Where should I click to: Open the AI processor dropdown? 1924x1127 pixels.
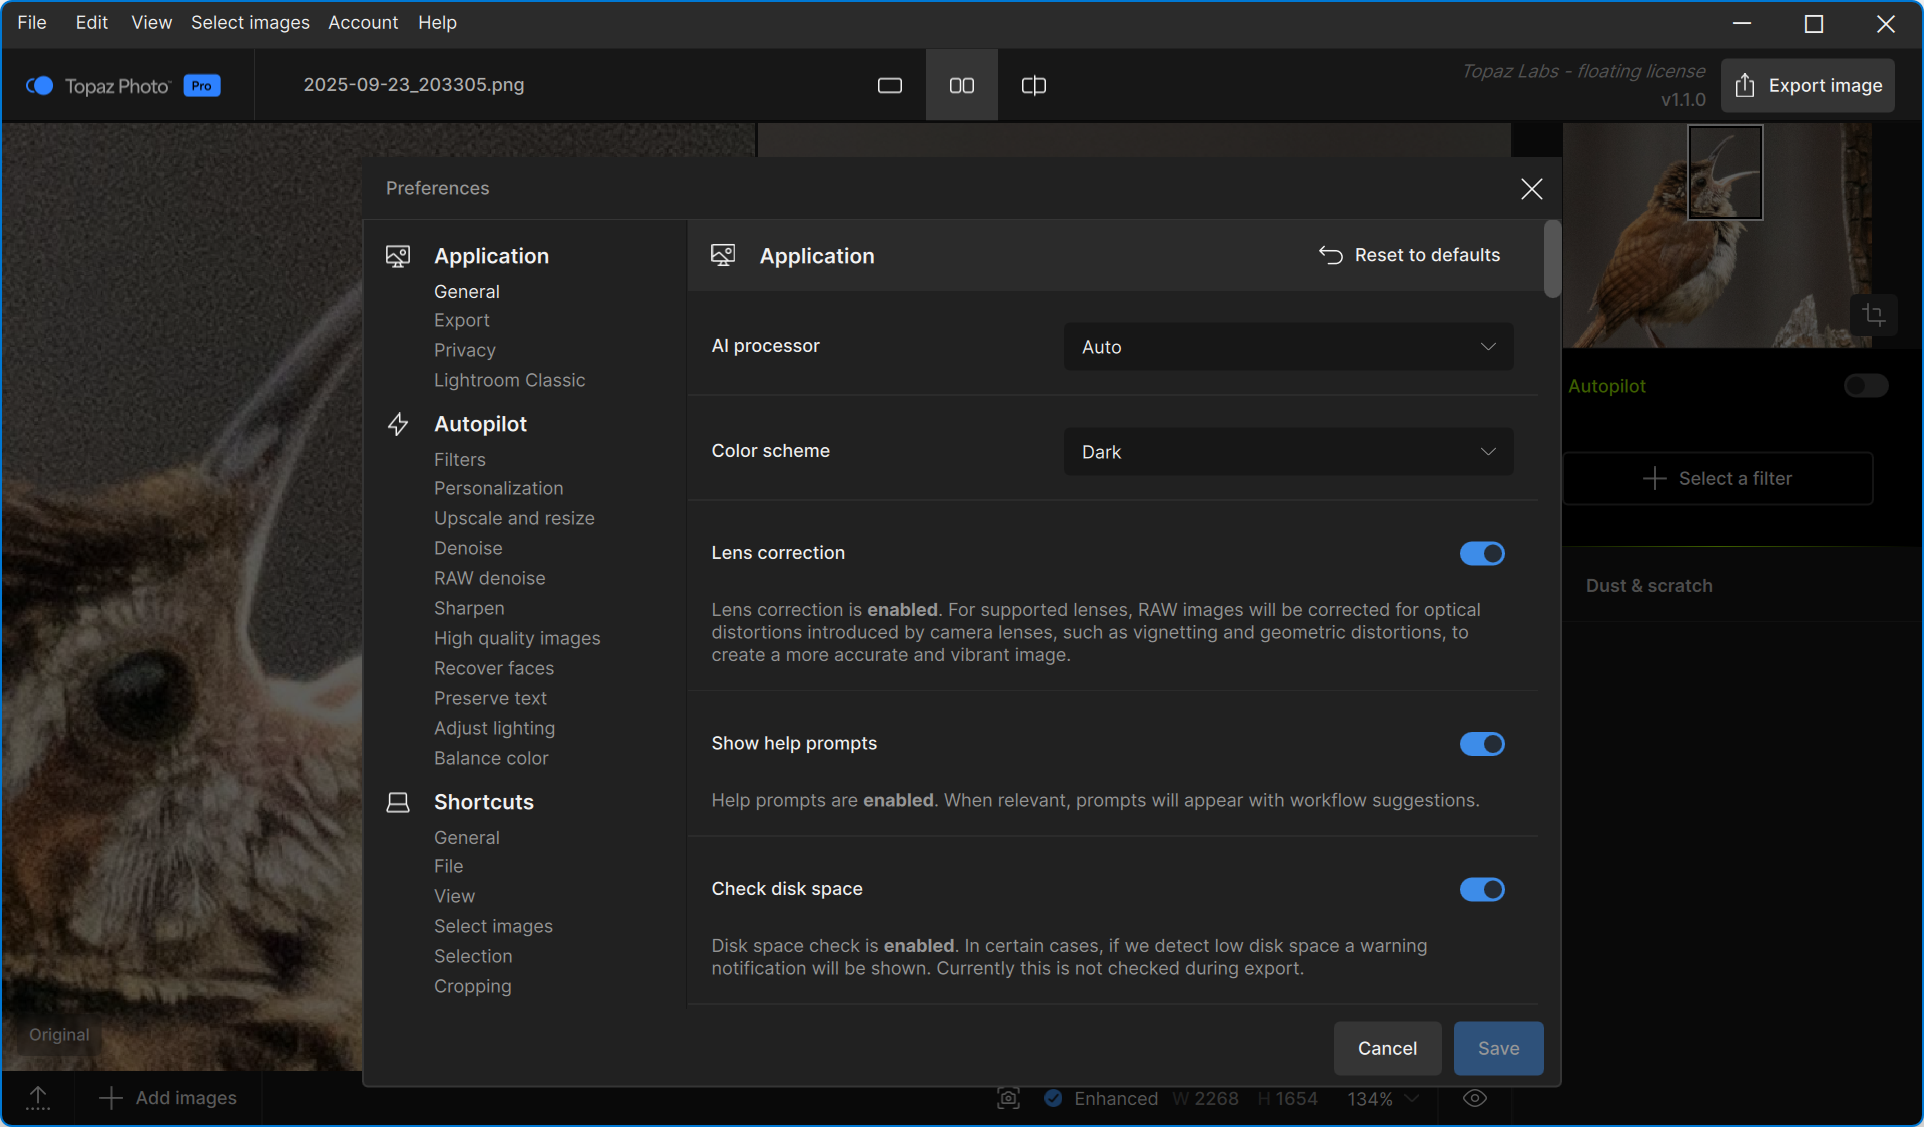pyautogui.click(x=1287, y=347)
